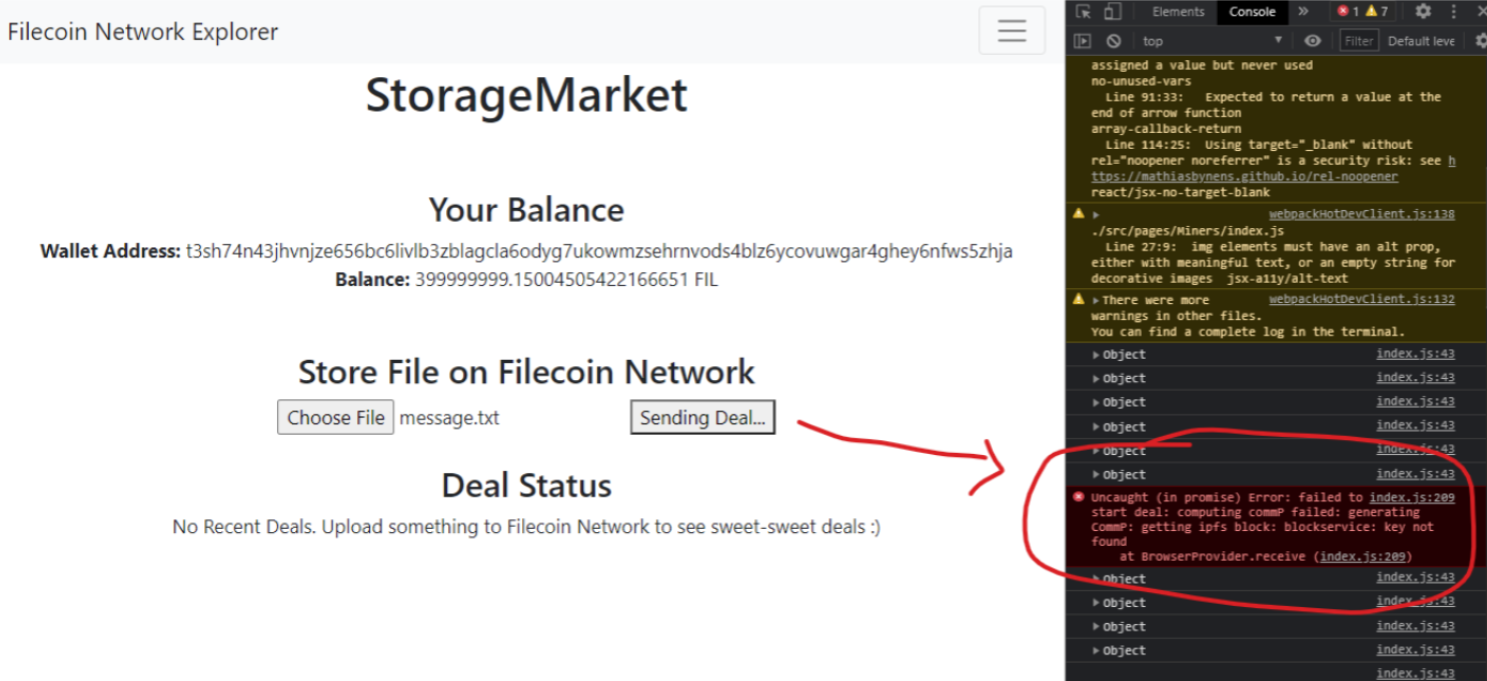Open the console sidebar panel icon

point(1082,40)
